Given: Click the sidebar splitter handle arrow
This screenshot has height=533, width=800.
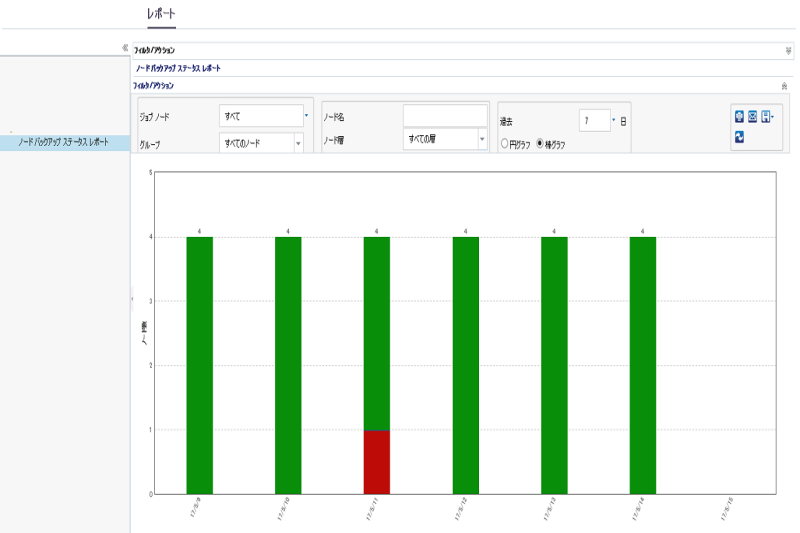Looking at the screenshot, I should (132, 298).
